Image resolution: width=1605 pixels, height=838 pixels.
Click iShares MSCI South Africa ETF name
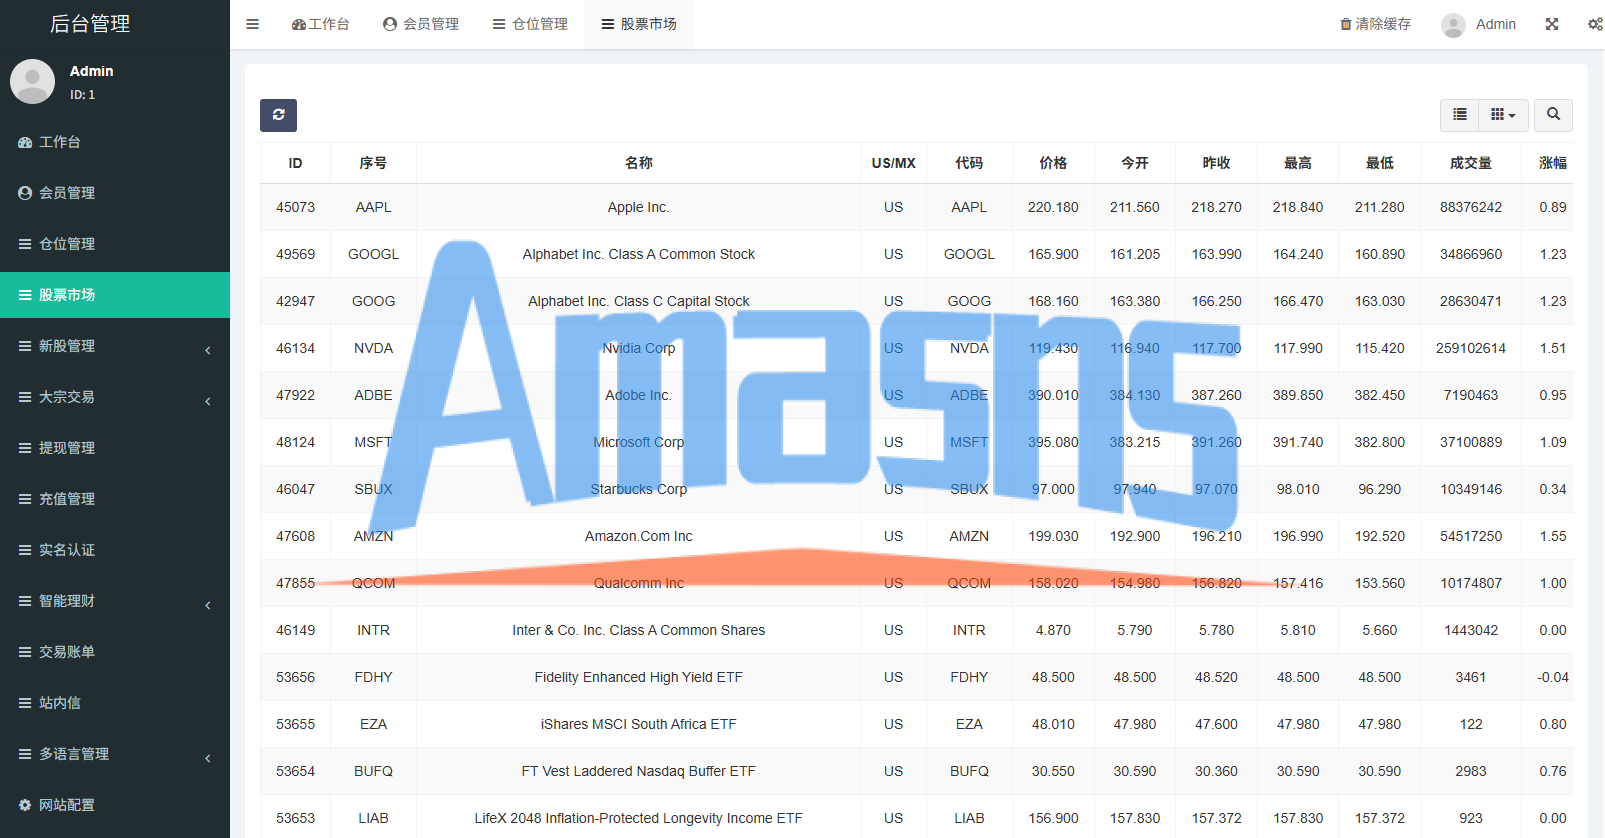point(638,724)
